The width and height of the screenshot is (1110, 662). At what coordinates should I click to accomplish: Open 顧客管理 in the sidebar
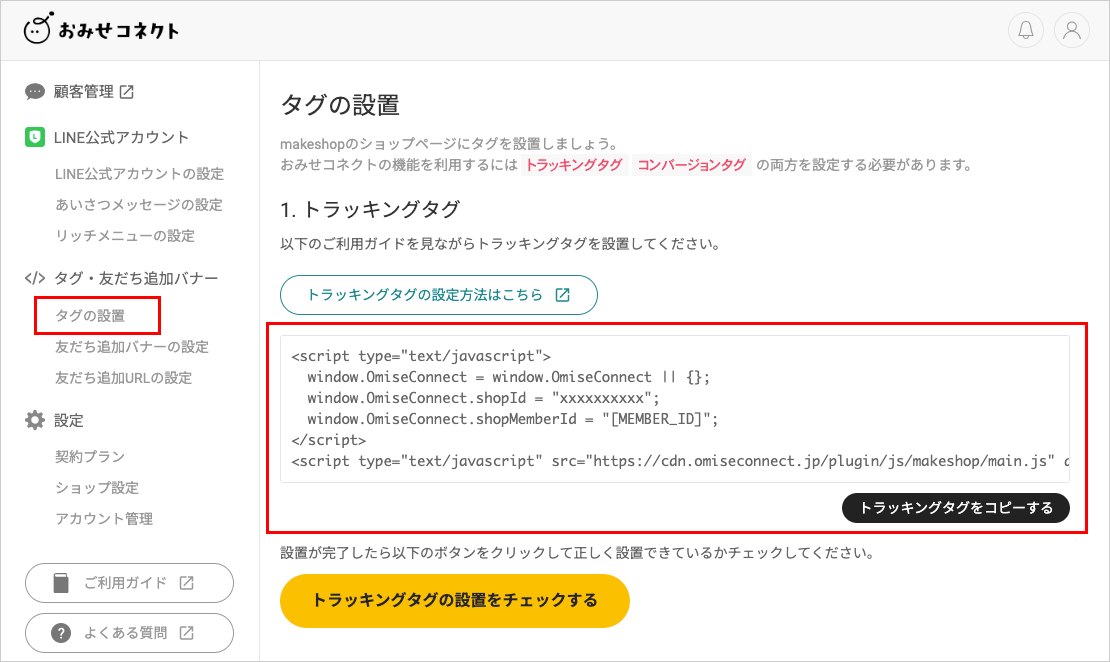(84, 92)
